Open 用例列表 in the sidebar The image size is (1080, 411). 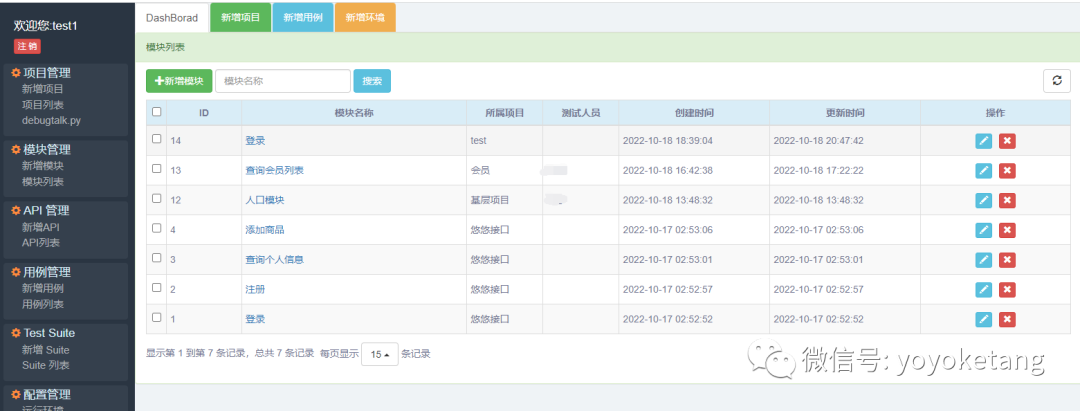tap(43, 304)
